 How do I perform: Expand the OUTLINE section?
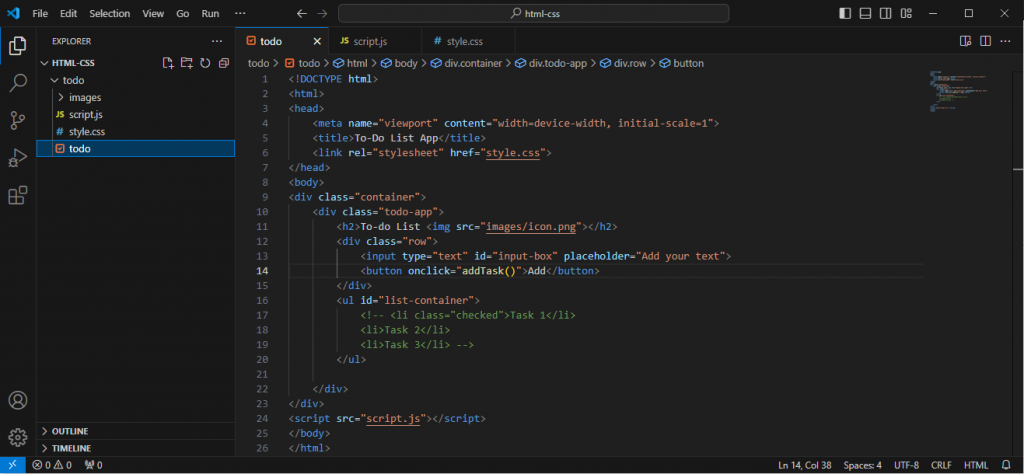(x=70, y=431)
